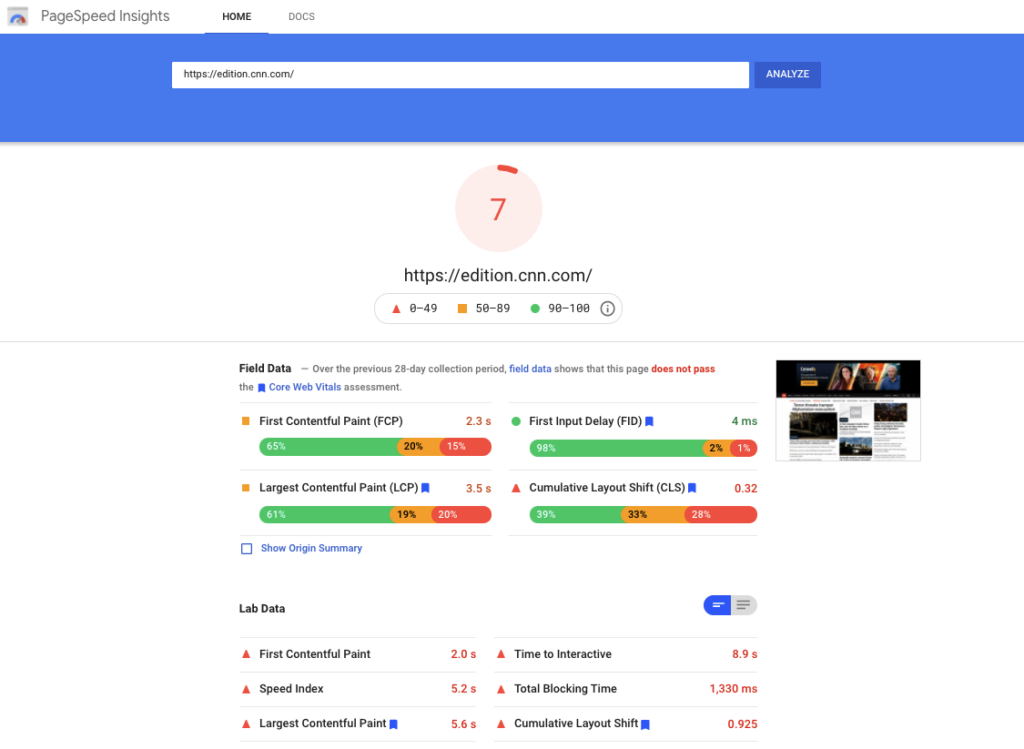The width and height of the screenshot is (1024, 749).
Task: Click the red triangle beside Speed Index
Action: click(246, 689)
